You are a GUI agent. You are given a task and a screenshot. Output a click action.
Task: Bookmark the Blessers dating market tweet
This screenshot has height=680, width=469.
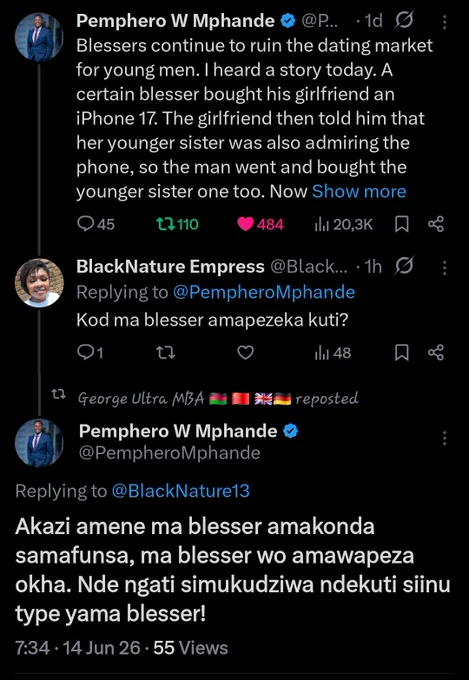402,224
